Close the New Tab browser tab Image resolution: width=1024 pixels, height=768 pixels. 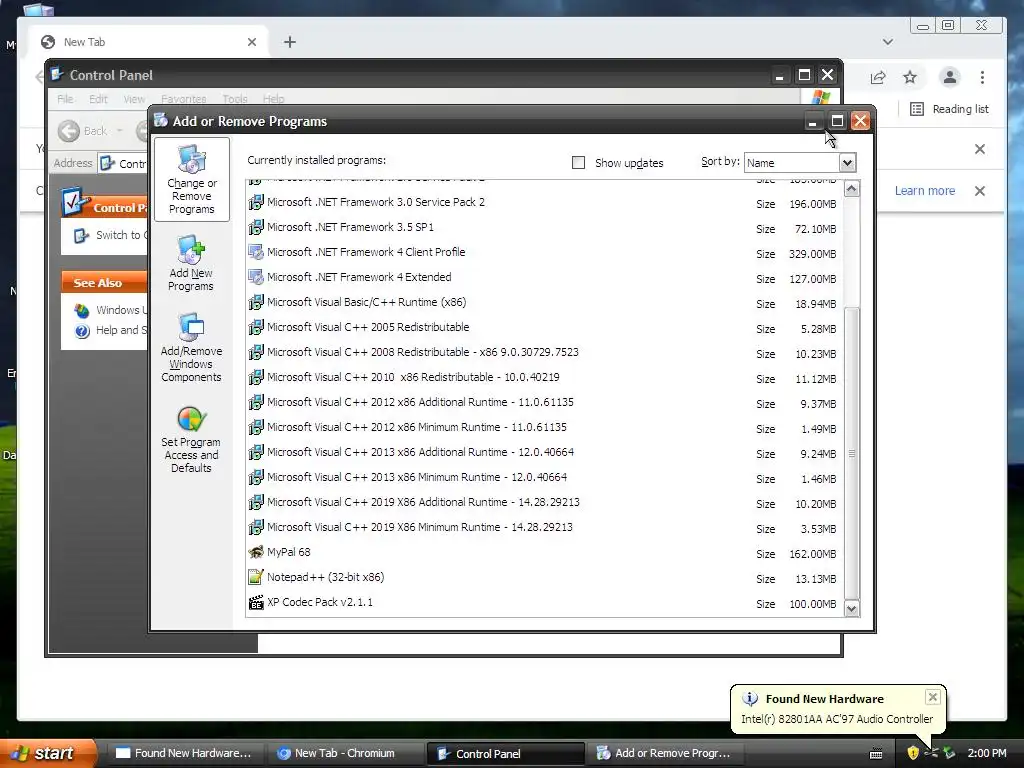coord(252,42)
